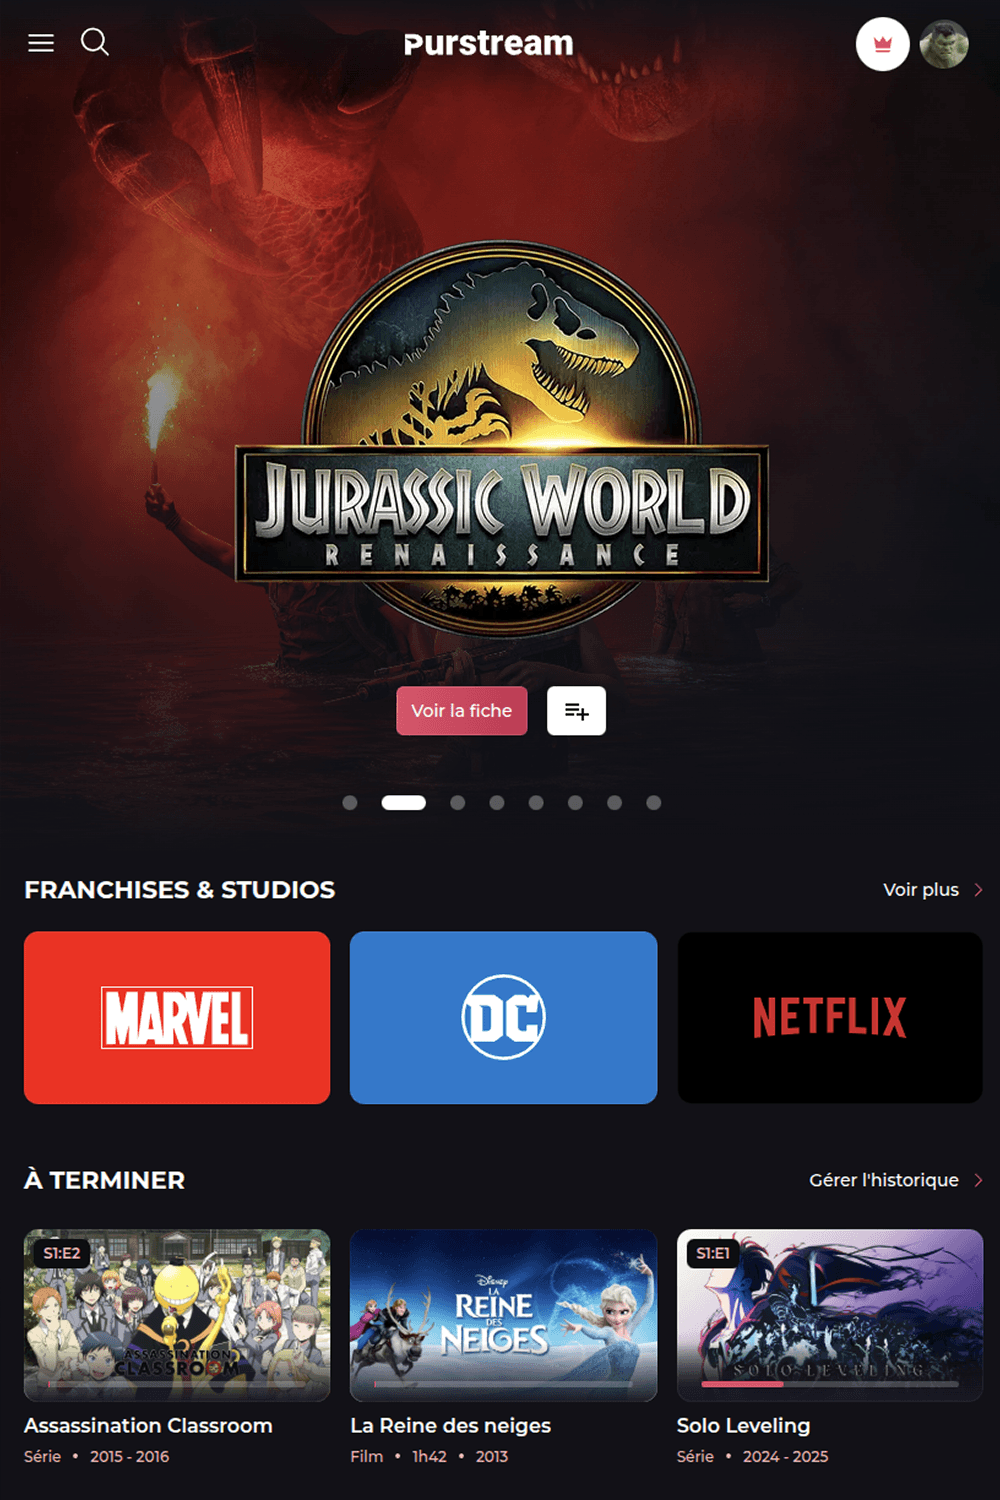The image size is (1000, 1500).
Task: Open the Hulk profile avatar
Action: 944,44
